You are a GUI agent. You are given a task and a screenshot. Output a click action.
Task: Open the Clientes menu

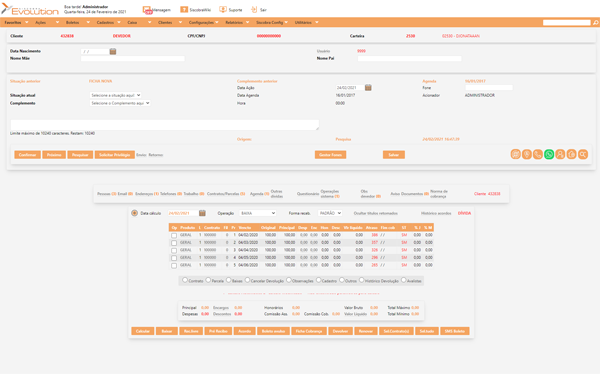(170, 23)
